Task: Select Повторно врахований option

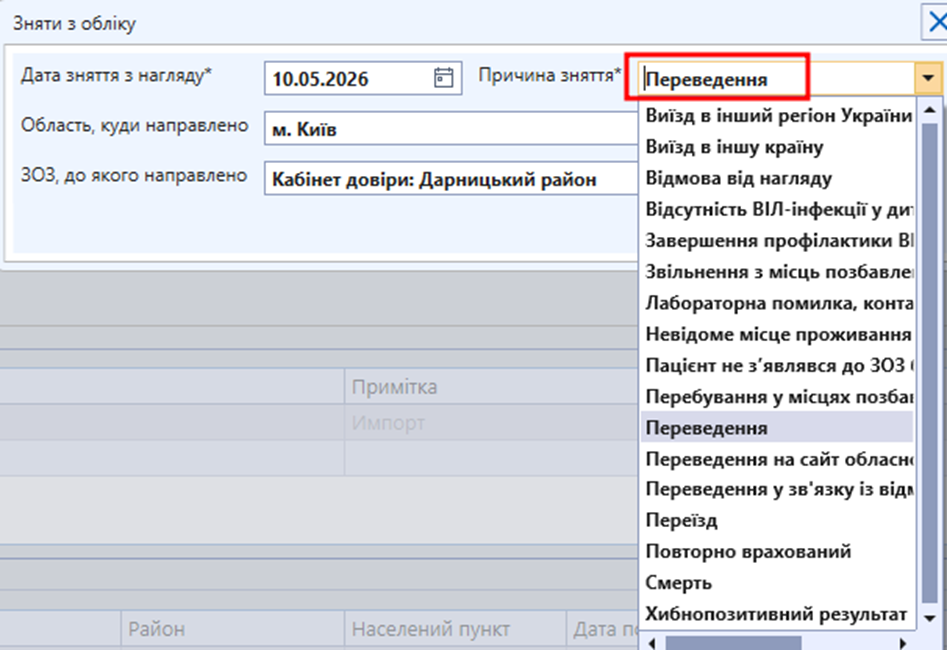Action: coord(778,551)
